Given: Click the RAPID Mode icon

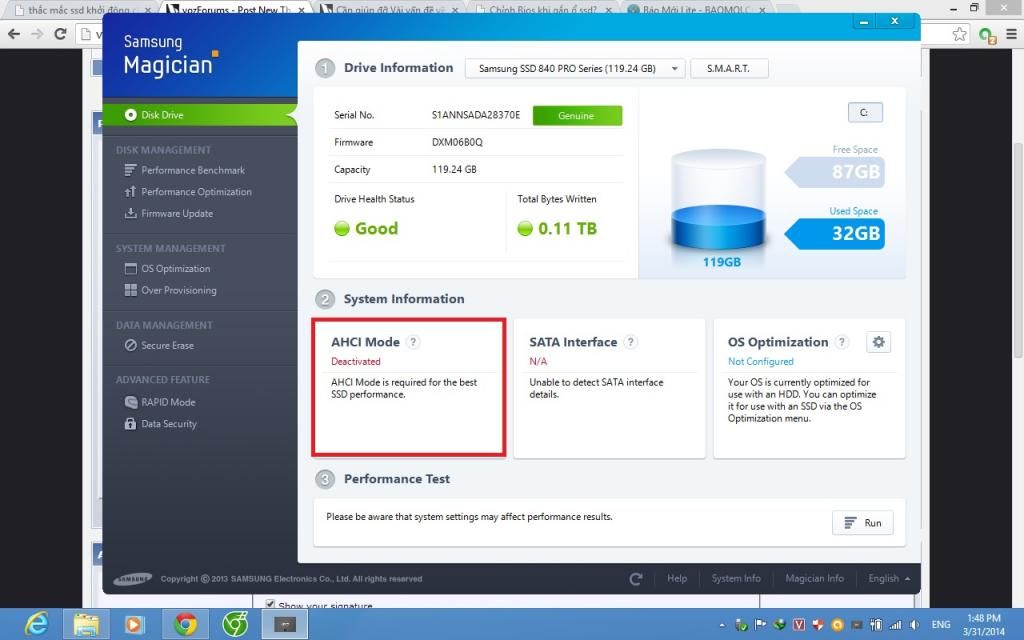Looking at the screenshot, I should point(131,402).
